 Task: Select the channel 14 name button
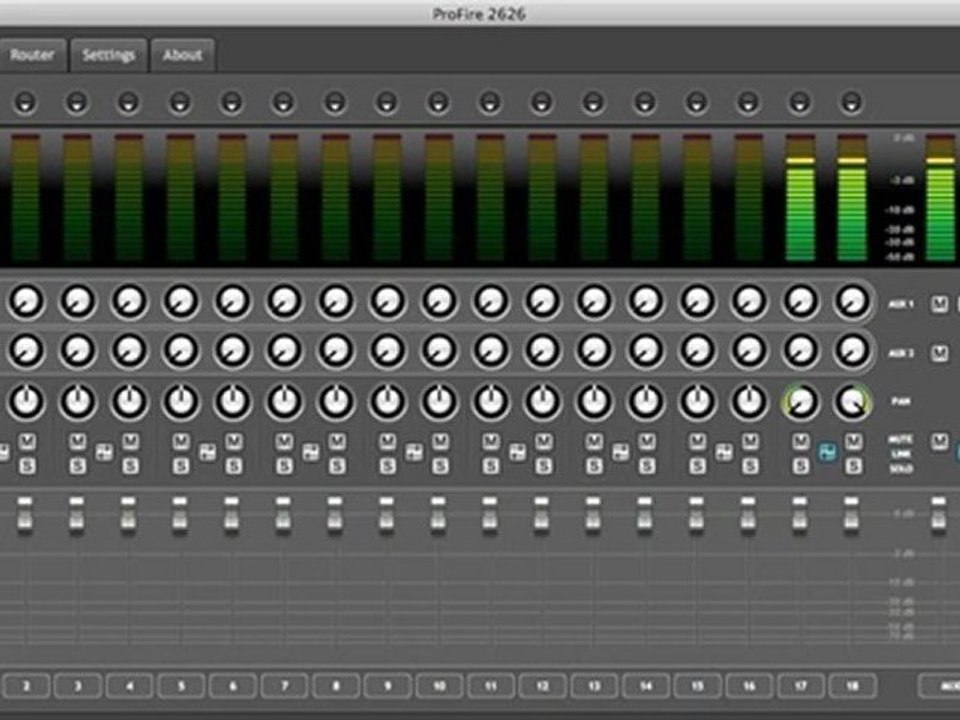[646, 686]
